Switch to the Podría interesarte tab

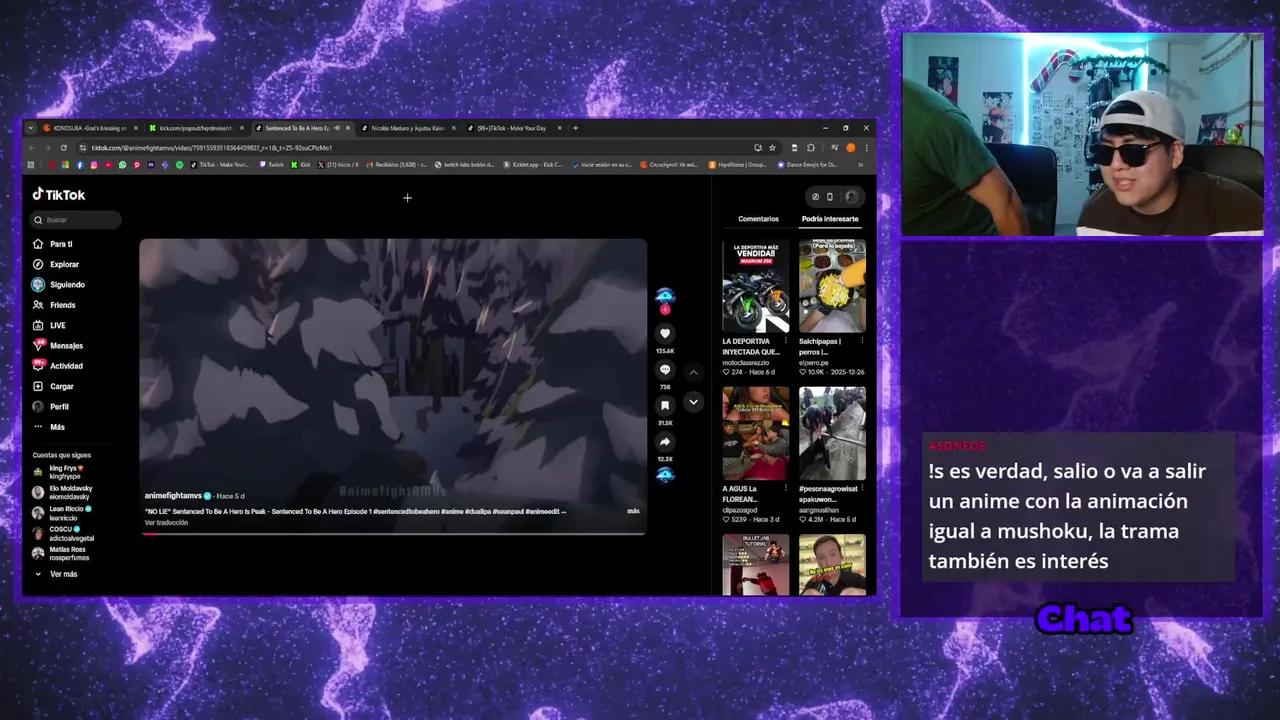coord(830,219)
